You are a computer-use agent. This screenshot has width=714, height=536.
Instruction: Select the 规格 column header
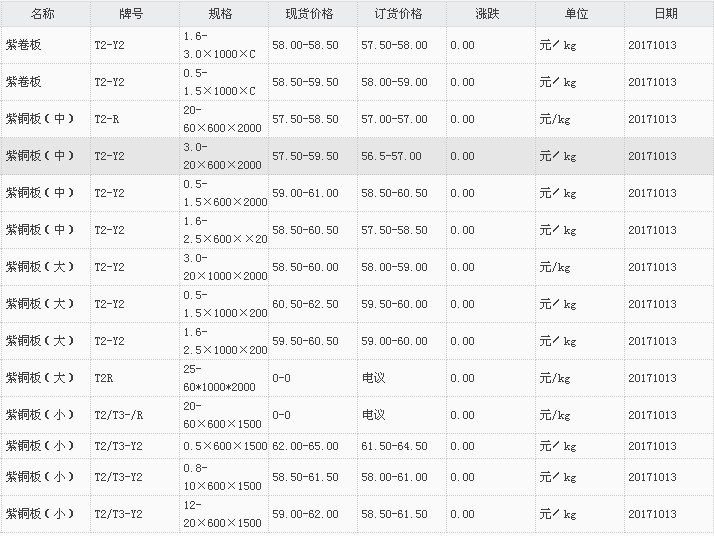coord(222,14)
